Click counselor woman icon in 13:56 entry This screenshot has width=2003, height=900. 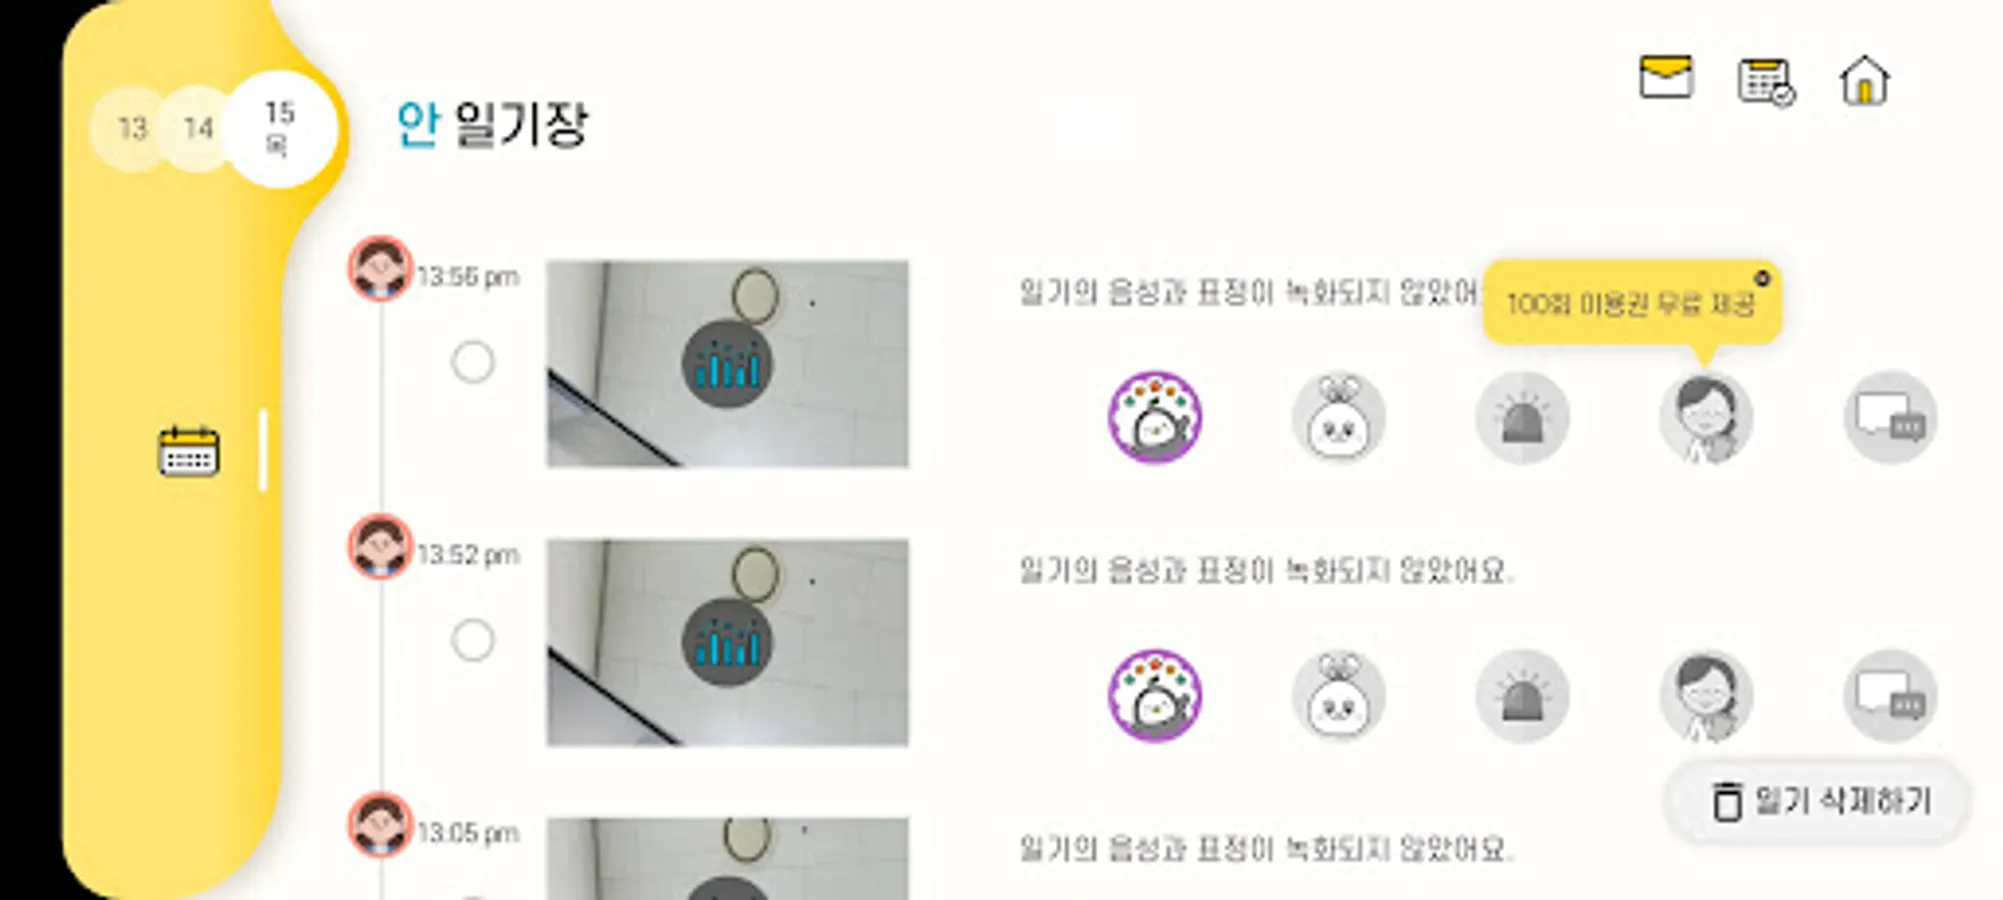[x=1706, y=418]
